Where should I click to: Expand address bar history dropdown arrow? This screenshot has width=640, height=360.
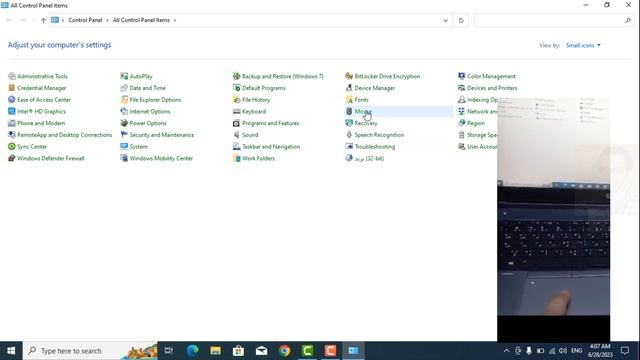pos(445,20)
